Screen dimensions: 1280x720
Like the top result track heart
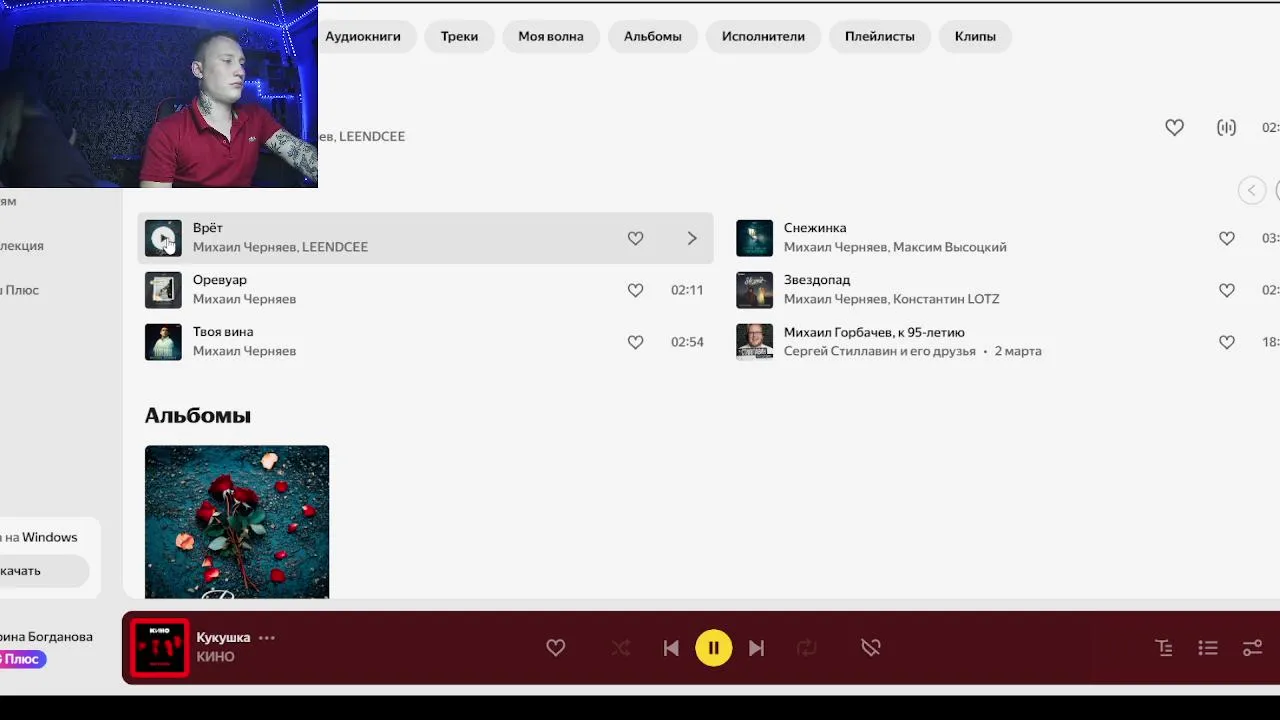pyautogui.click(x=1174, y=127)
